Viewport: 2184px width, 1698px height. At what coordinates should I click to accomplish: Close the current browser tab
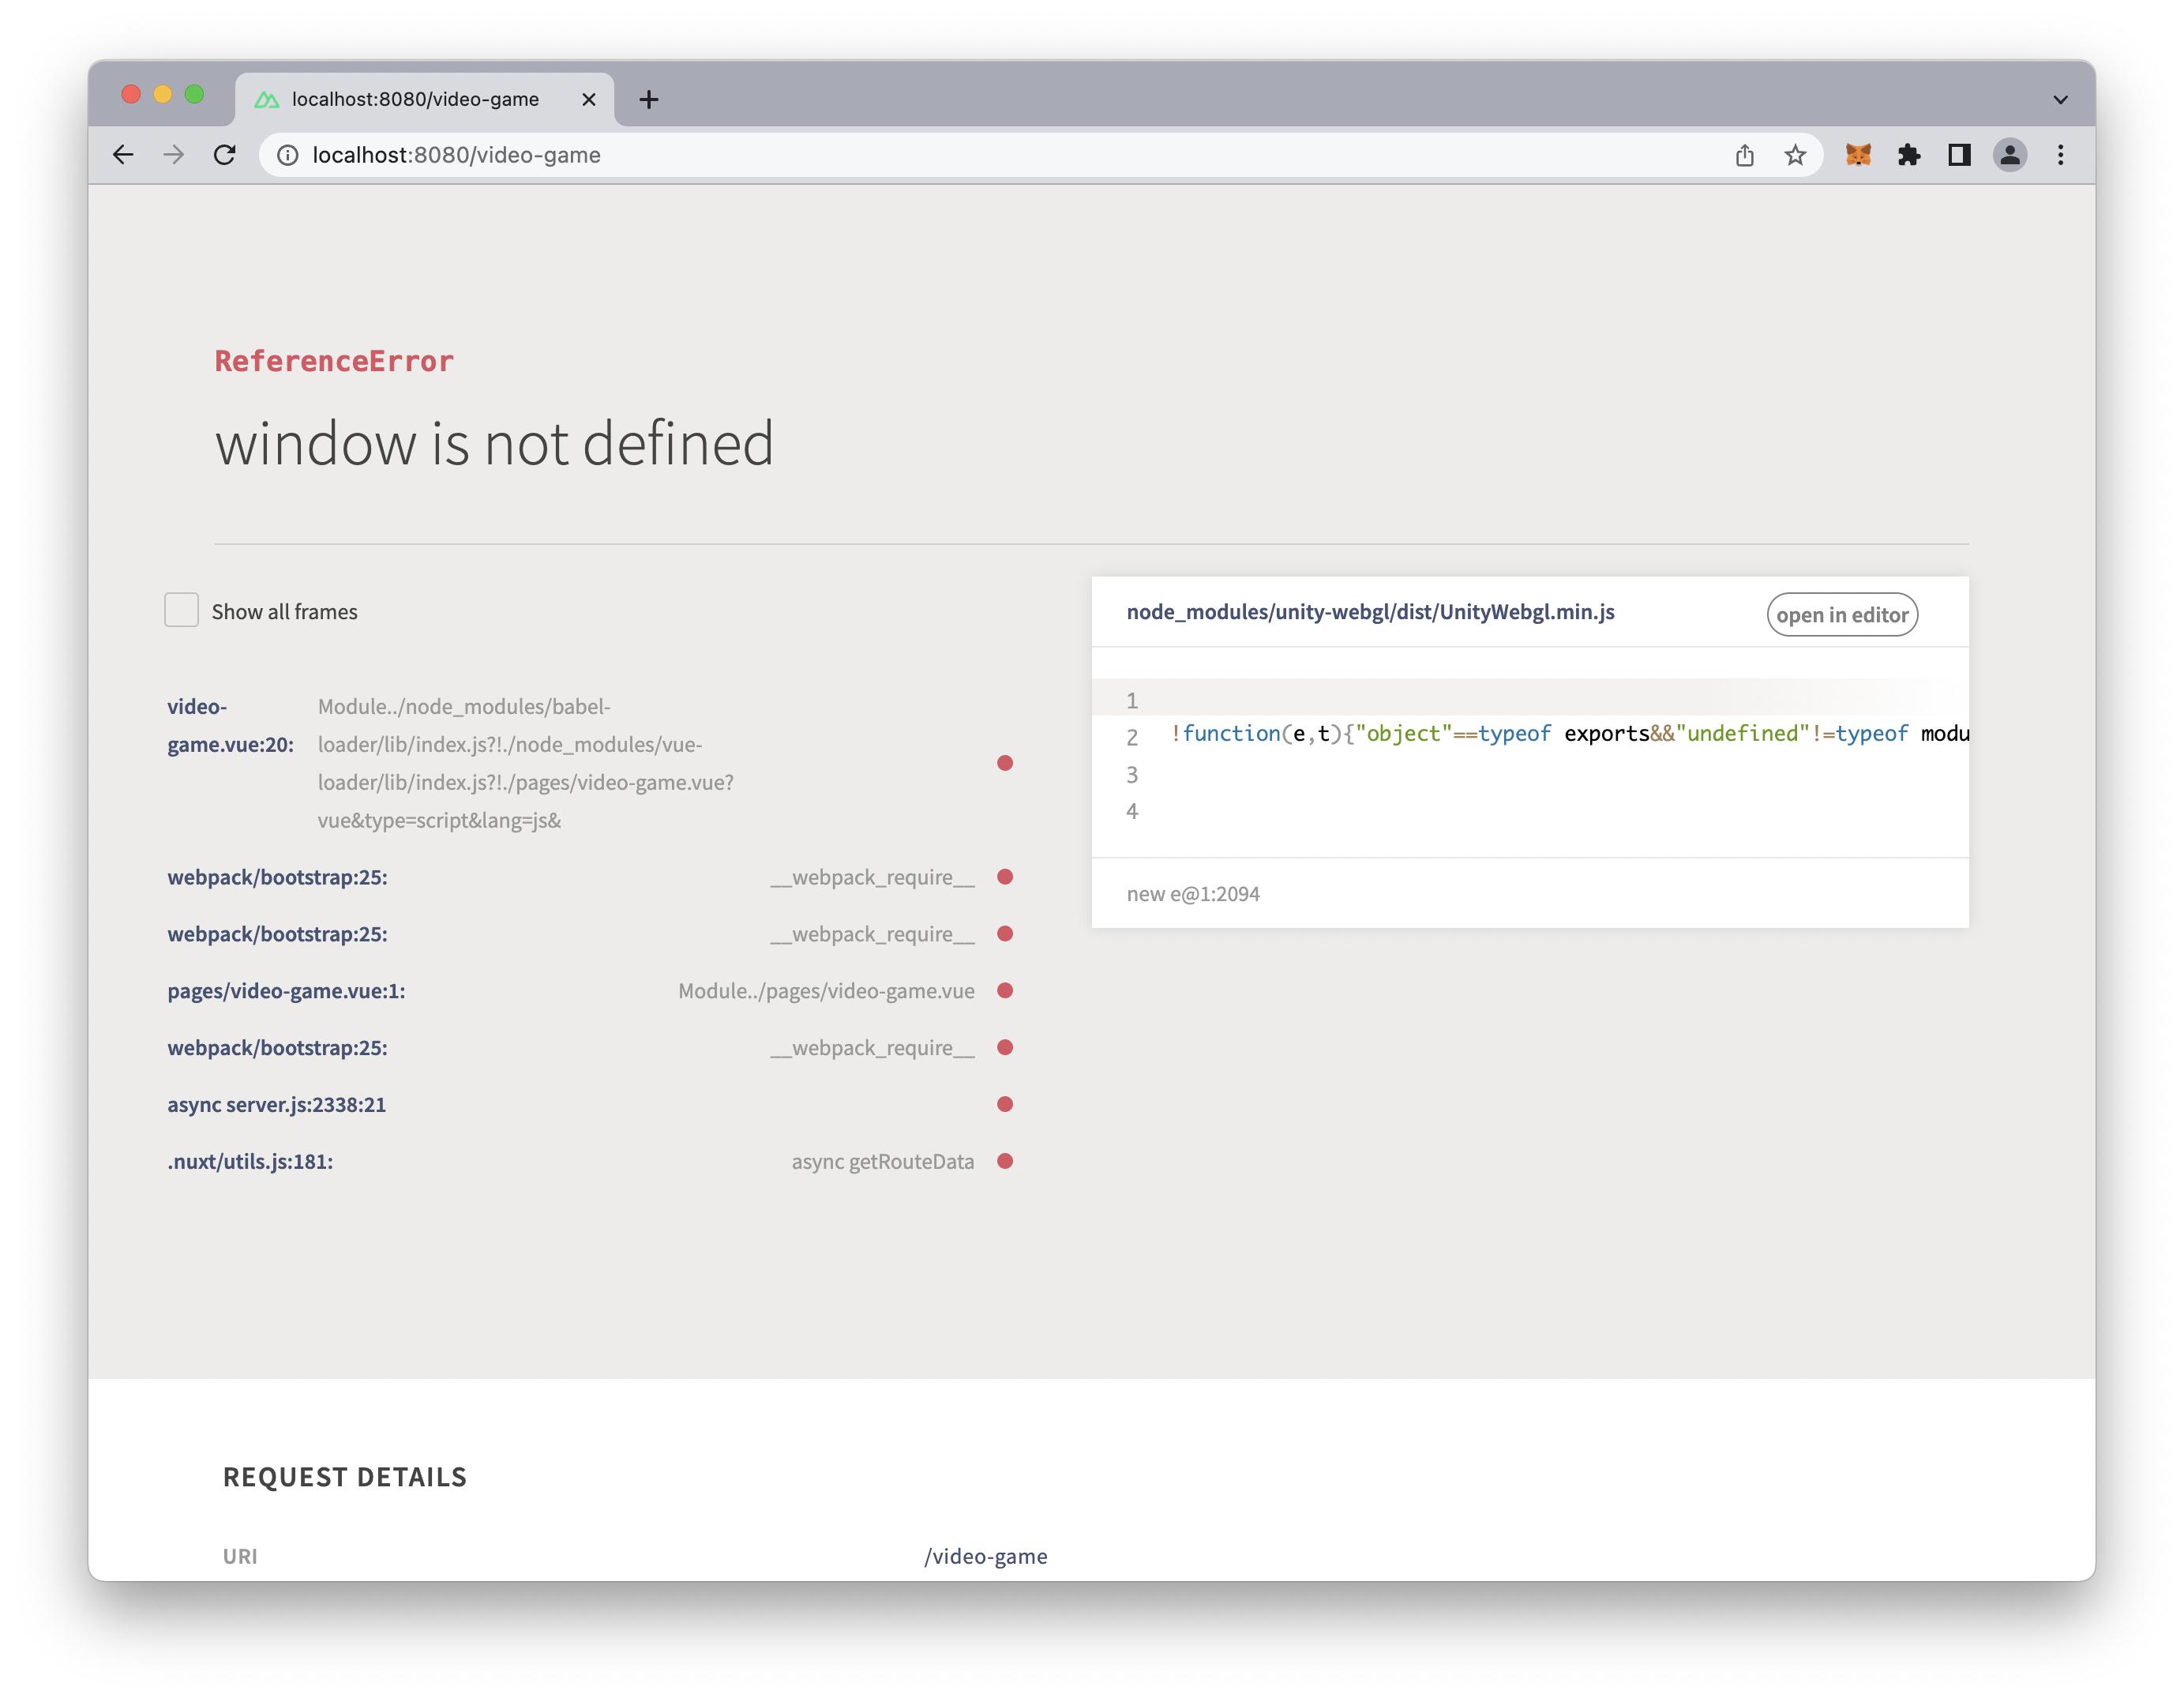click(x=589, y=99)
